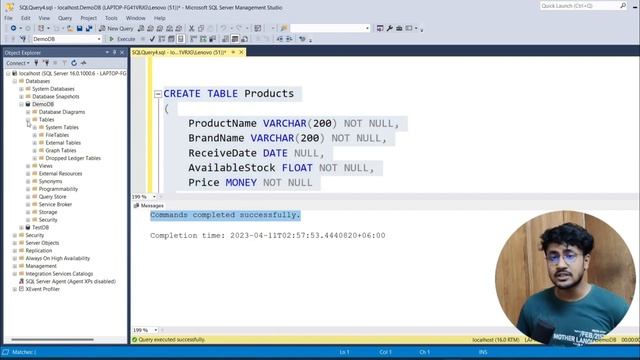Click the Object Explorer horizontal scrollbar
Viewport: 640px width, 360px height.
coord(52,339)
